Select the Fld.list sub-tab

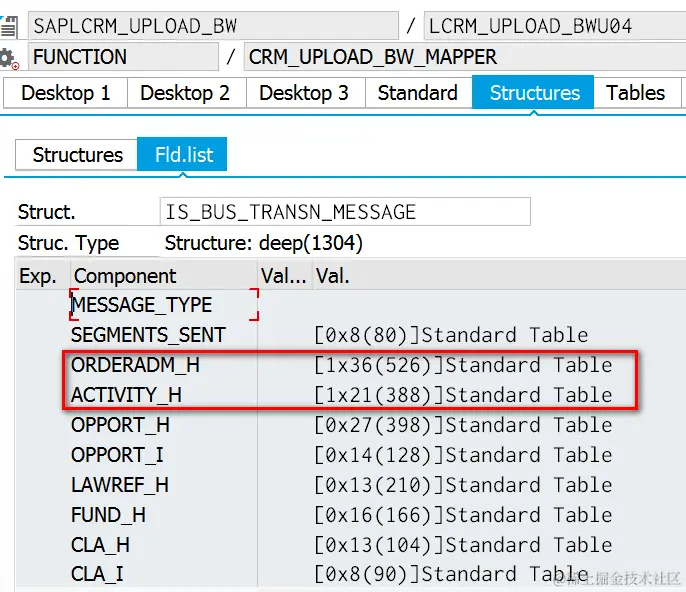pyautogui.click(x=182, y=154)
